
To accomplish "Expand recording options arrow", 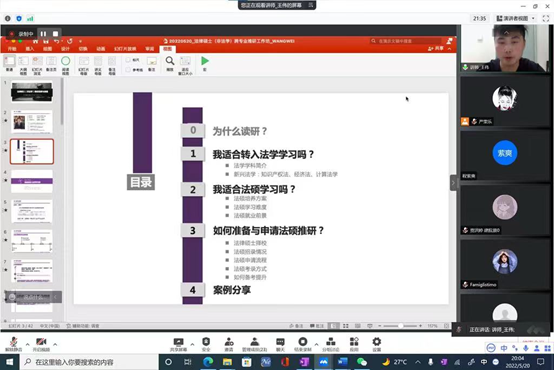I will coord(316,344).
